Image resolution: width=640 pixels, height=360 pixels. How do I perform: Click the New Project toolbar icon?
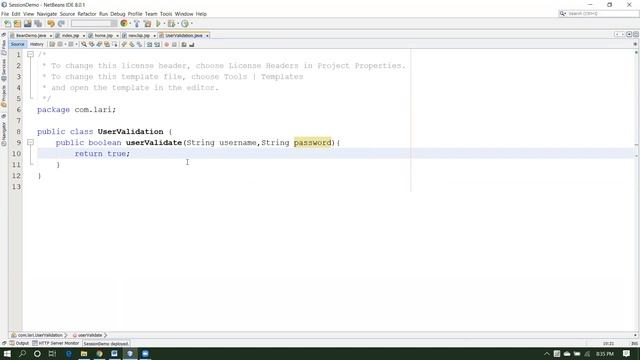pyautogui.click(x=18, y=24)
